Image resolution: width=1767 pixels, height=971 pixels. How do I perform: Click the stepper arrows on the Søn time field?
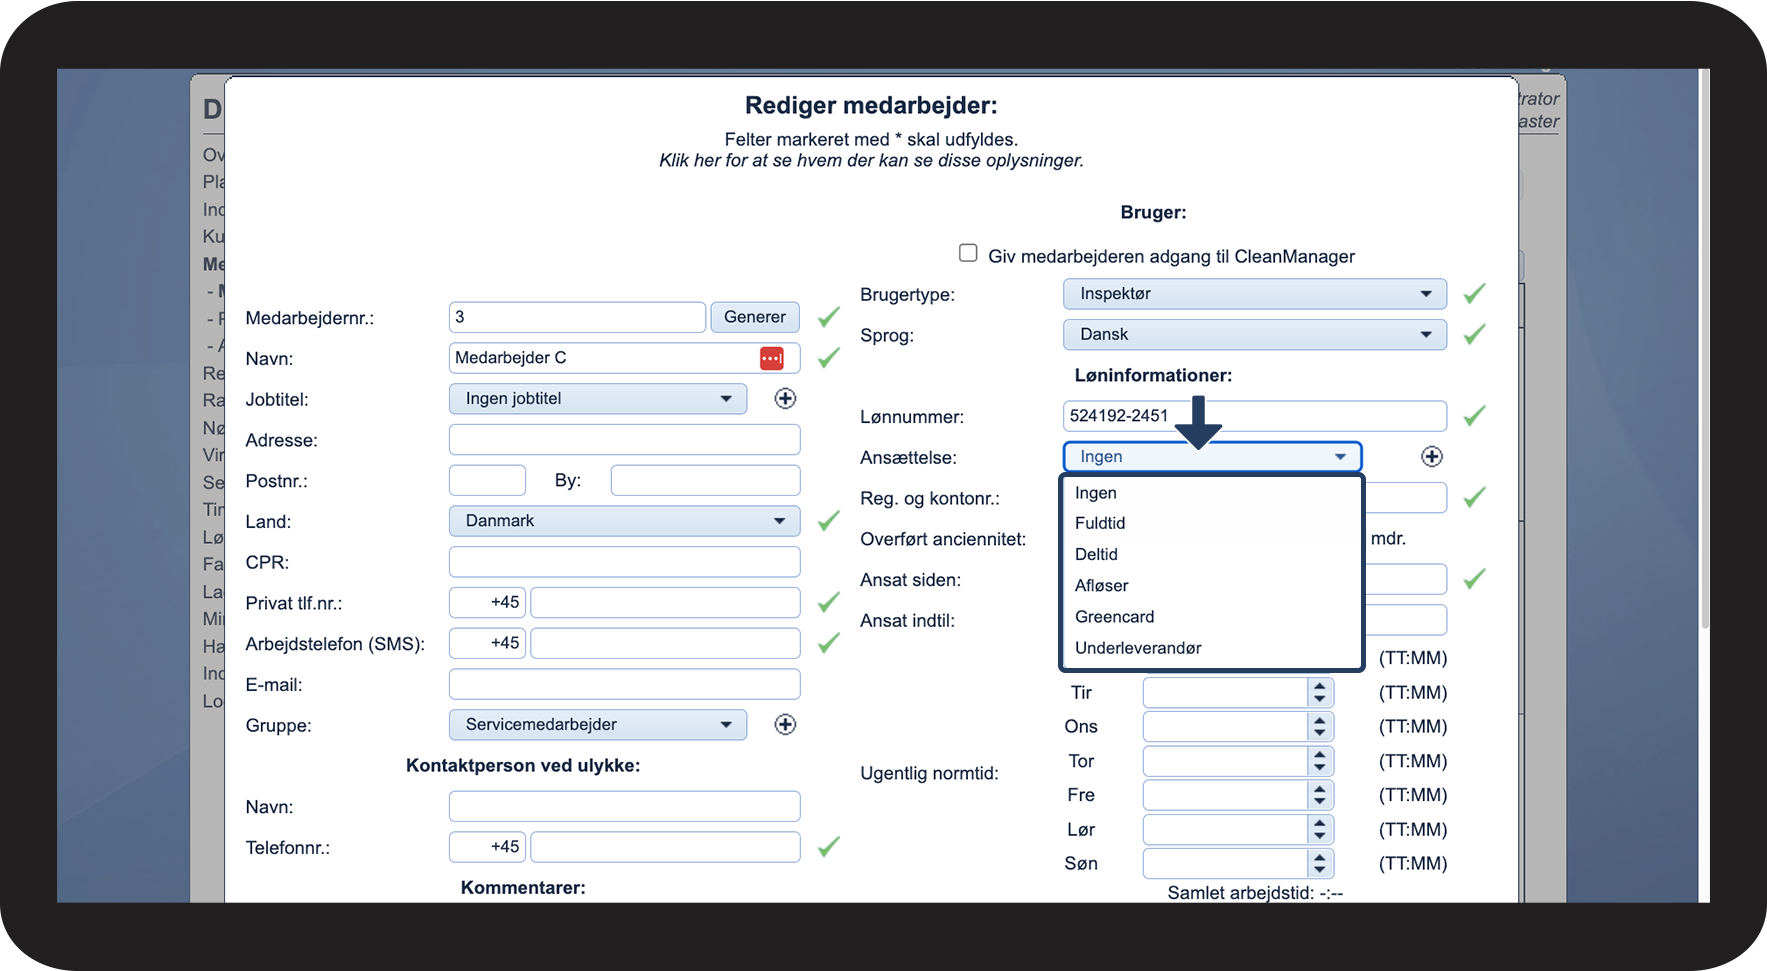pos(1320,864)
